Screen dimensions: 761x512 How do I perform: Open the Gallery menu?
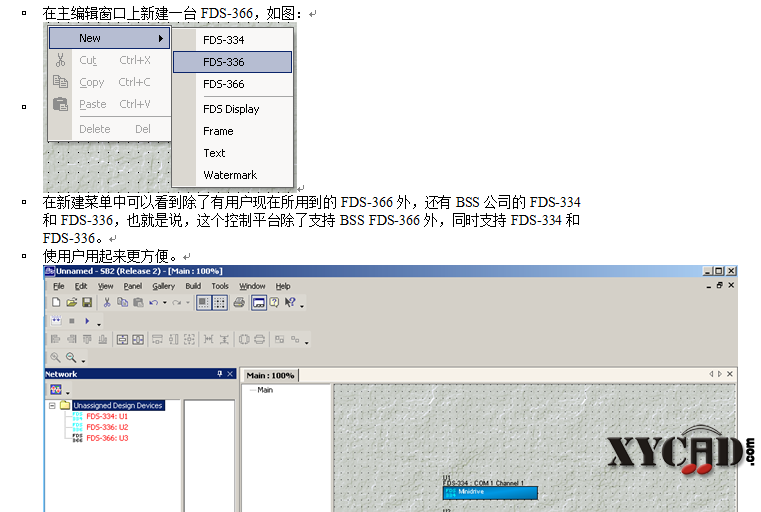164,286
